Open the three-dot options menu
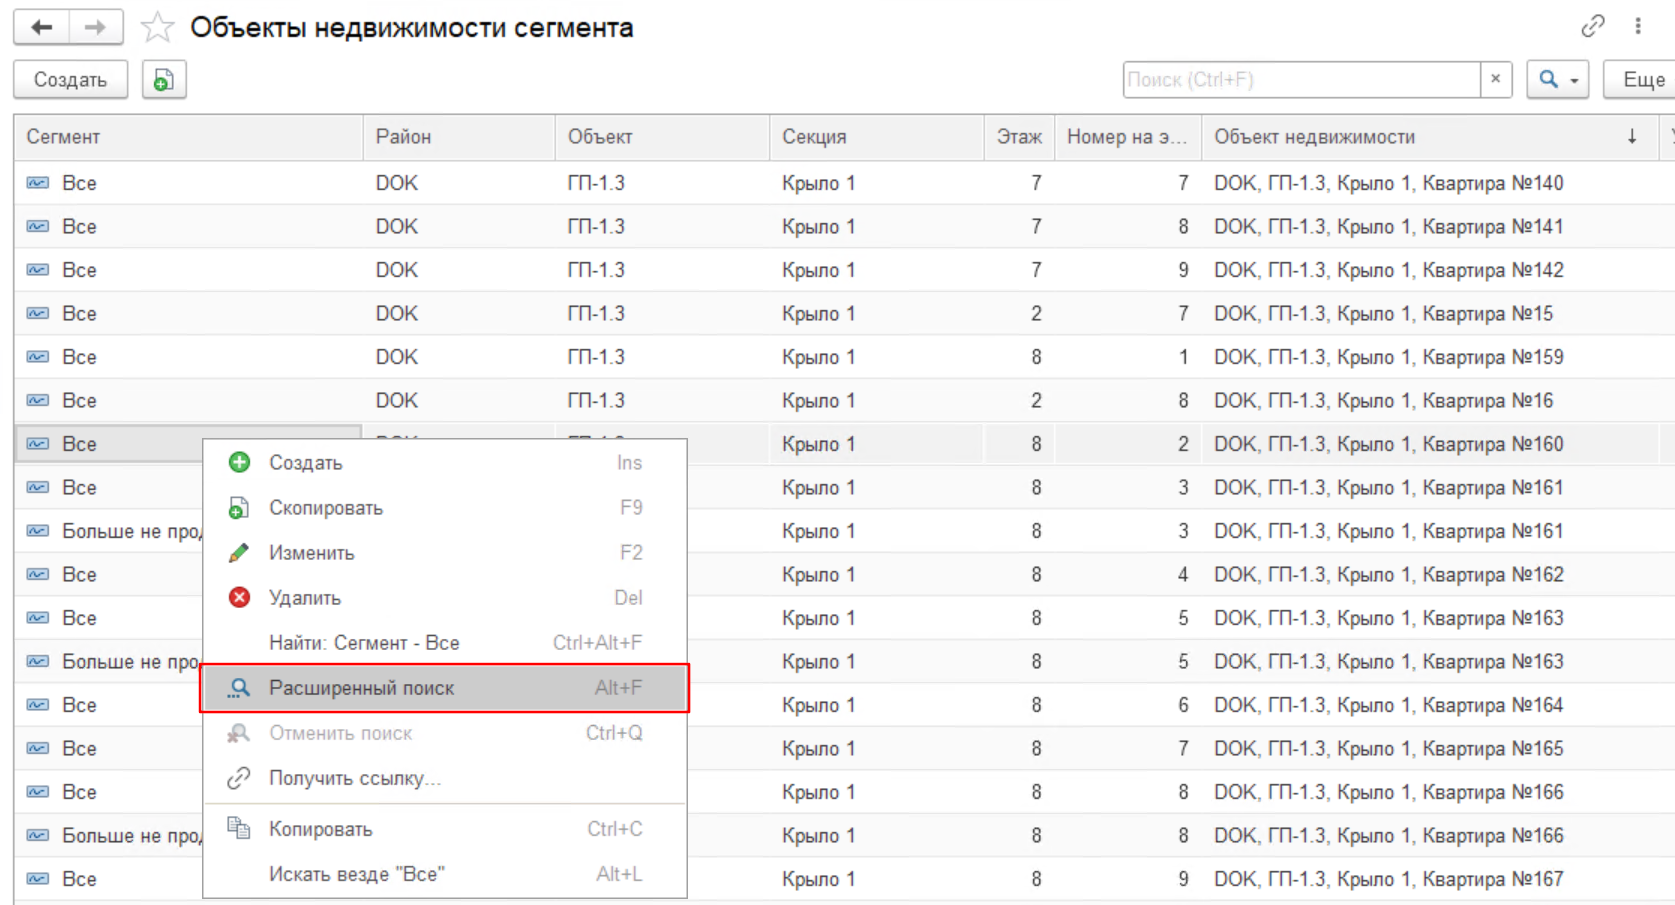This screenshot has width=1675, height=905. (x=1638, y=26)
